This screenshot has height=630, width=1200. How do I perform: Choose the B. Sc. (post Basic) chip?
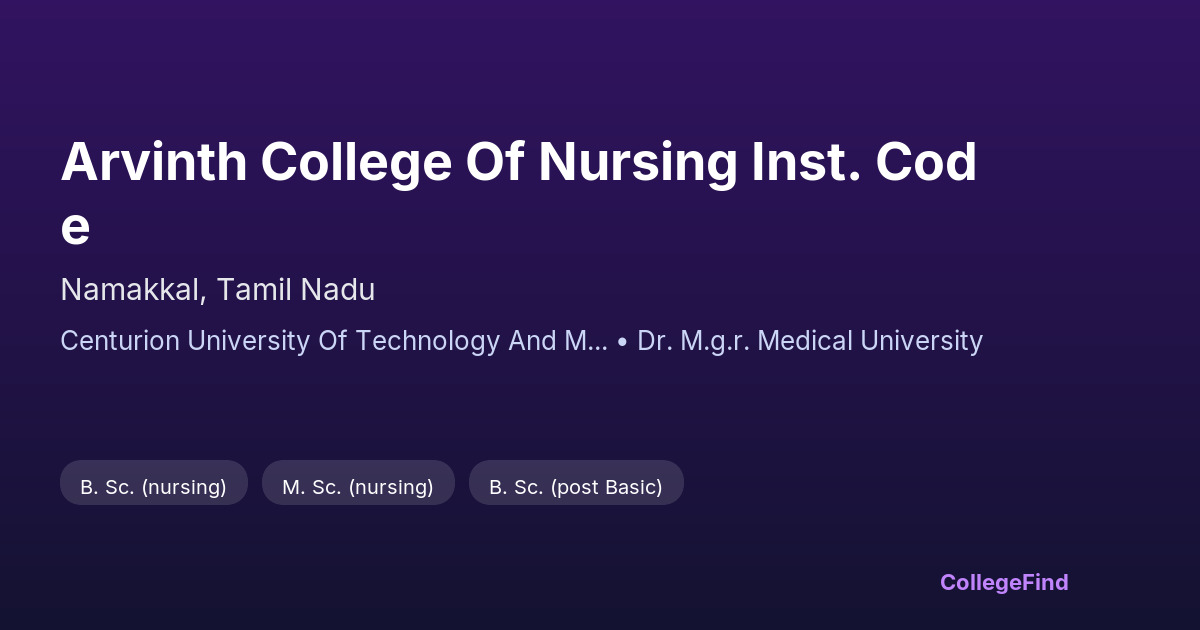tap(576, 487)
